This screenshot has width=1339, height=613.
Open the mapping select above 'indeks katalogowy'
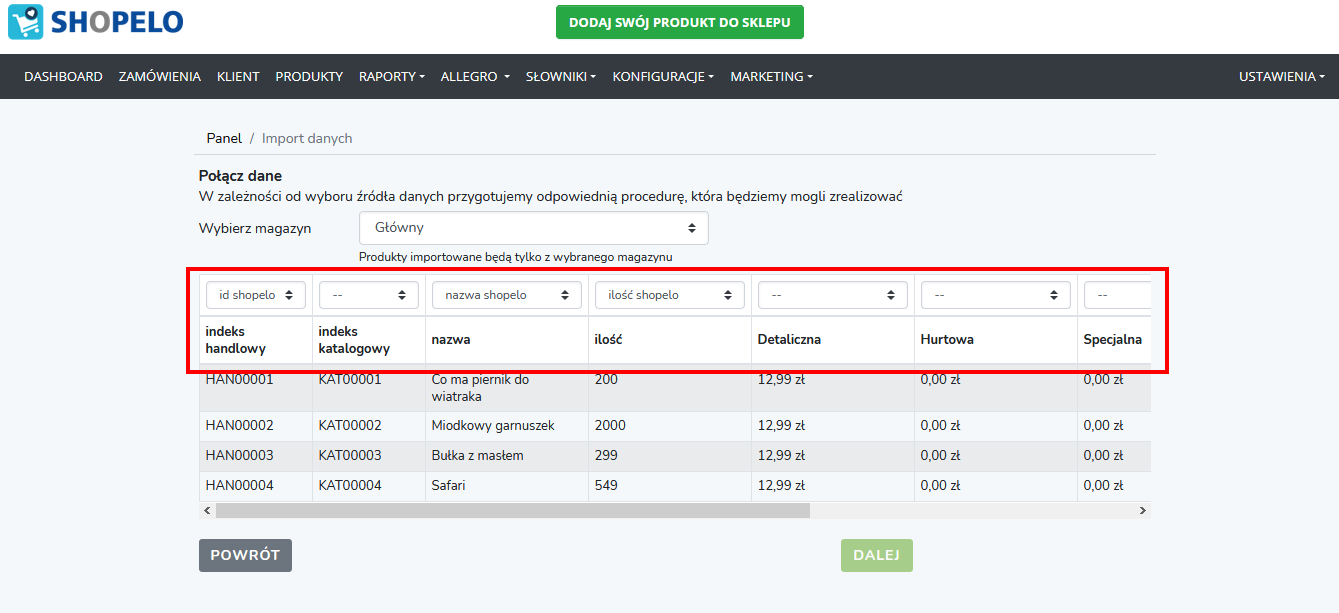click(369, 295)
